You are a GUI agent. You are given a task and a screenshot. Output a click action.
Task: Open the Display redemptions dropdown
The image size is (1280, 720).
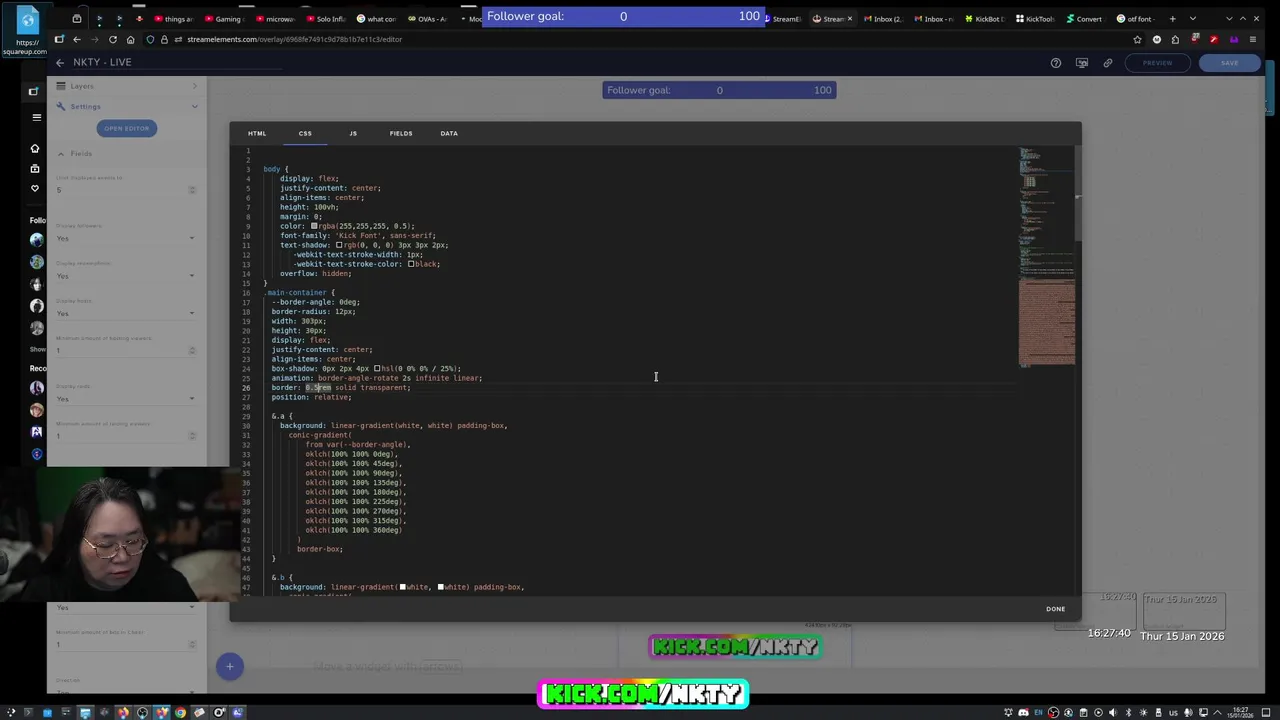126,276
